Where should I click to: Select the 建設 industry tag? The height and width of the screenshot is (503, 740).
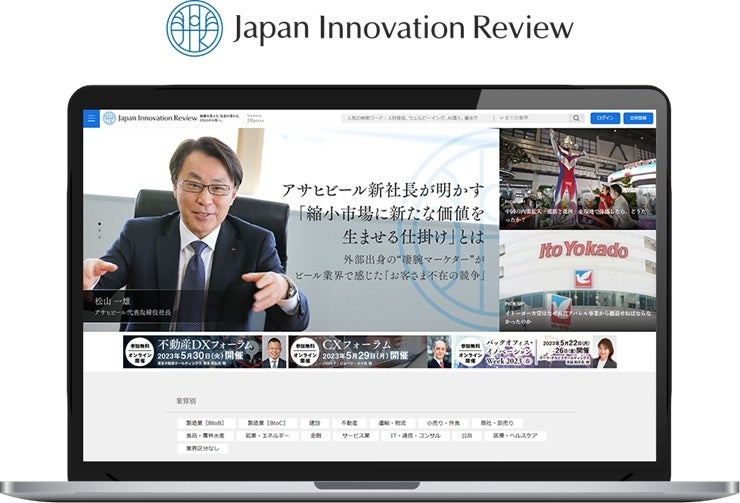315,423
